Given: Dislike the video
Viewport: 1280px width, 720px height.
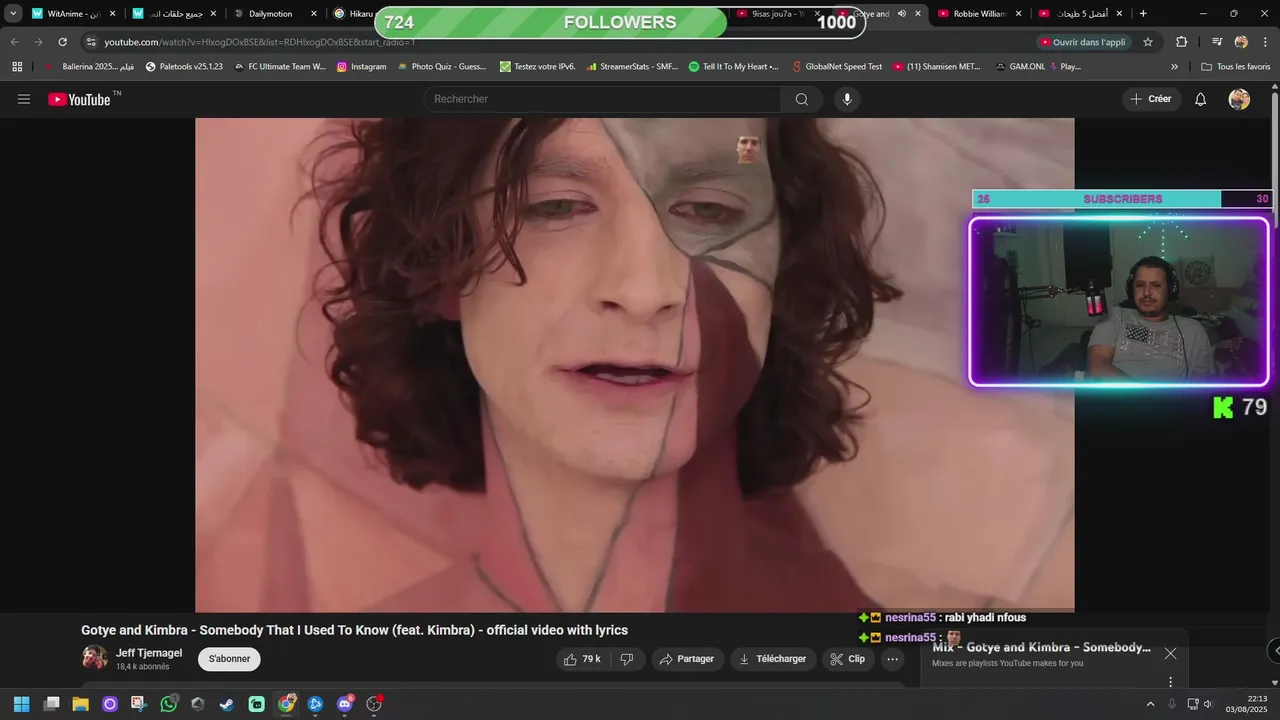Looking at the screenshot, I should pyautogui.click(x=627, y=659).
